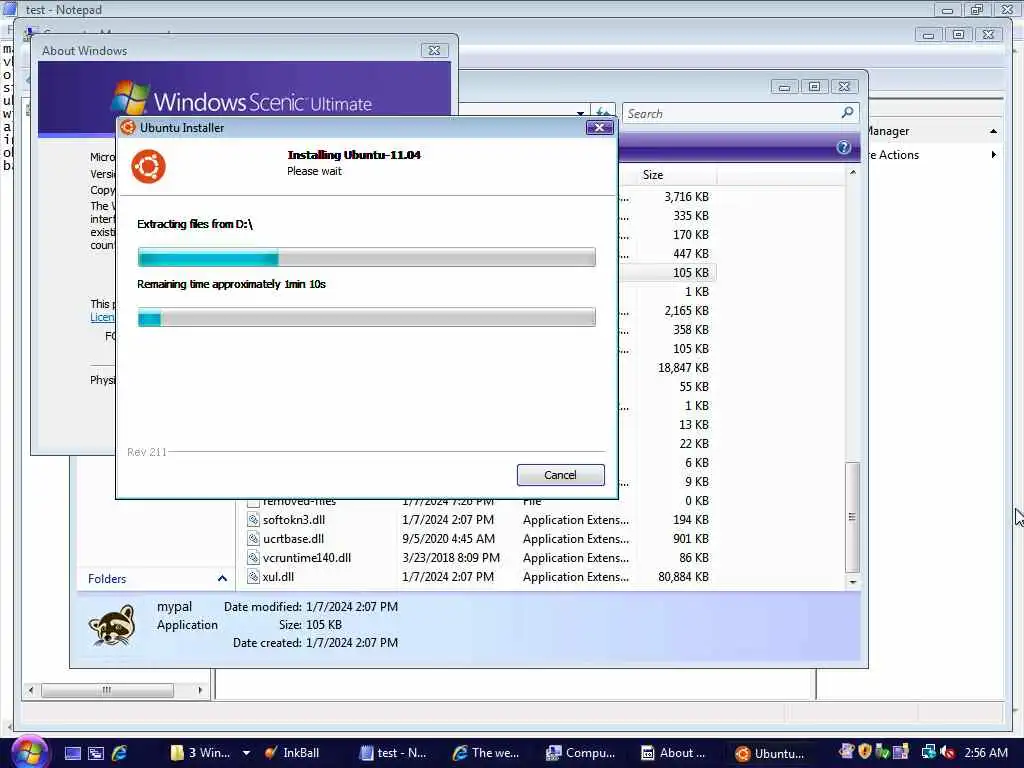The height and width of the screenshot is (768, 1024).
Task: Click the Explorer refresh button near address bar
Action: point(602,113)
